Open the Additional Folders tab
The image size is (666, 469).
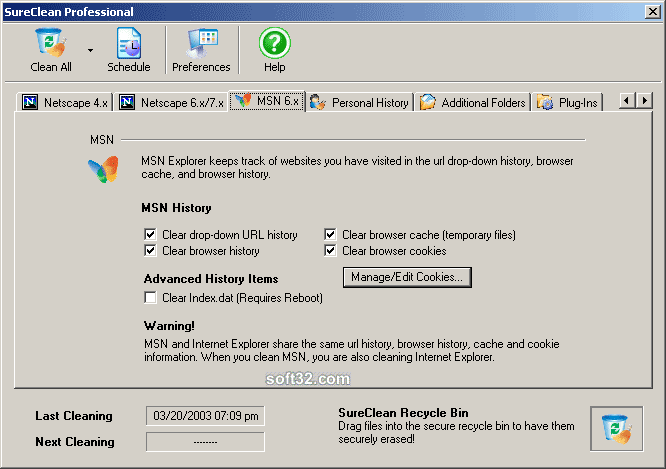coord(473,102)
